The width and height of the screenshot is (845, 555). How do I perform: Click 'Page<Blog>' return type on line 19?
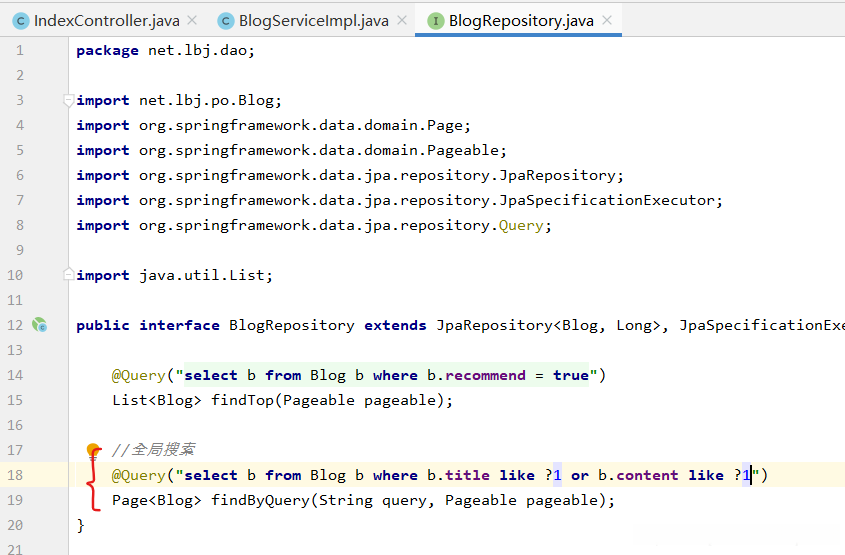[x=156, y=501]
